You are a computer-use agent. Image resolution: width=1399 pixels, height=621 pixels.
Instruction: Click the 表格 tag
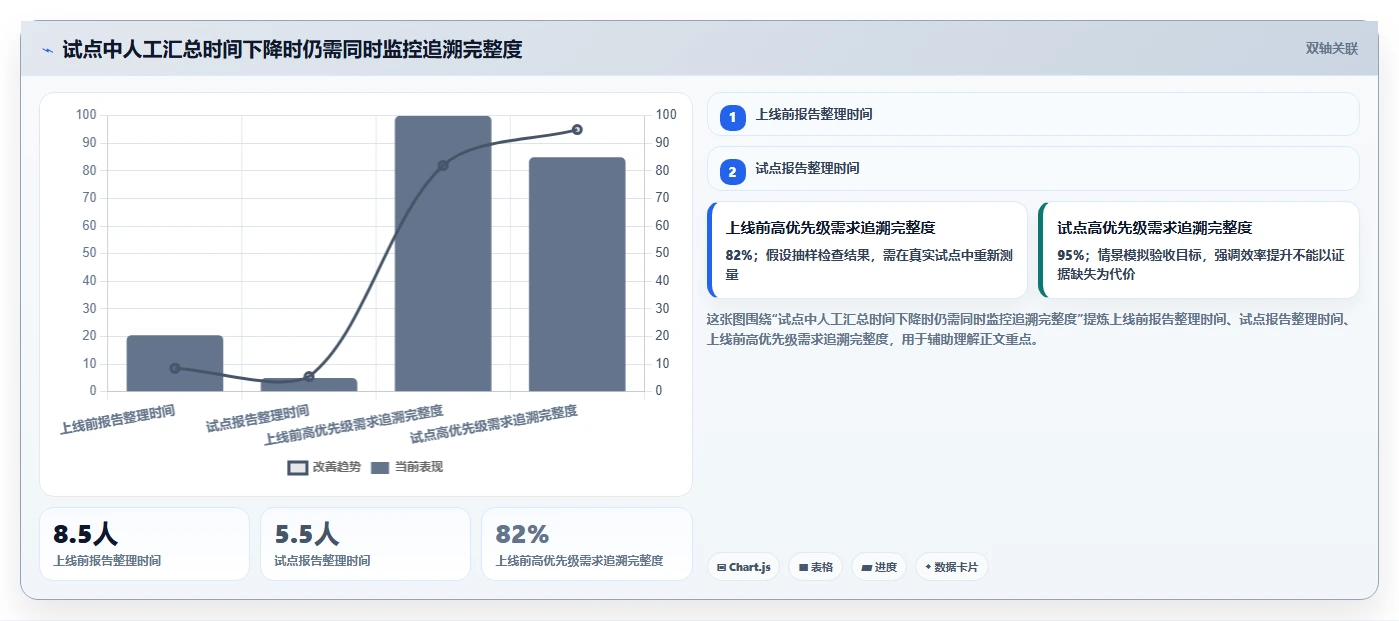[x=815, y=567]
